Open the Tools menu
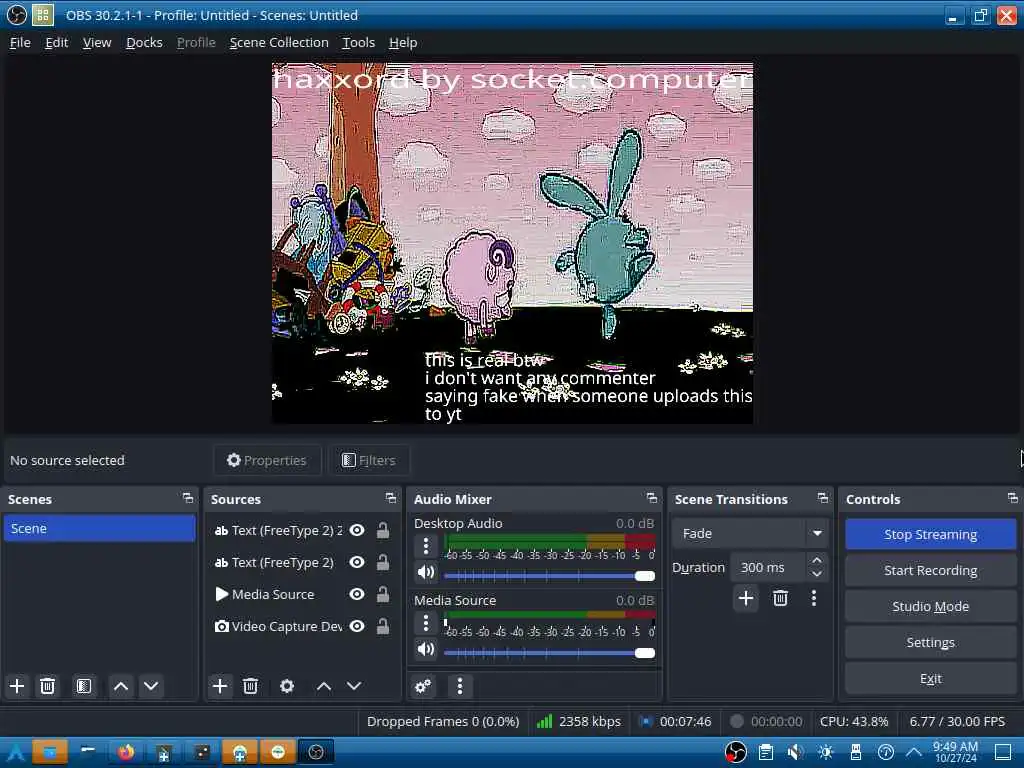1024x768 pixels. [359, 42]
